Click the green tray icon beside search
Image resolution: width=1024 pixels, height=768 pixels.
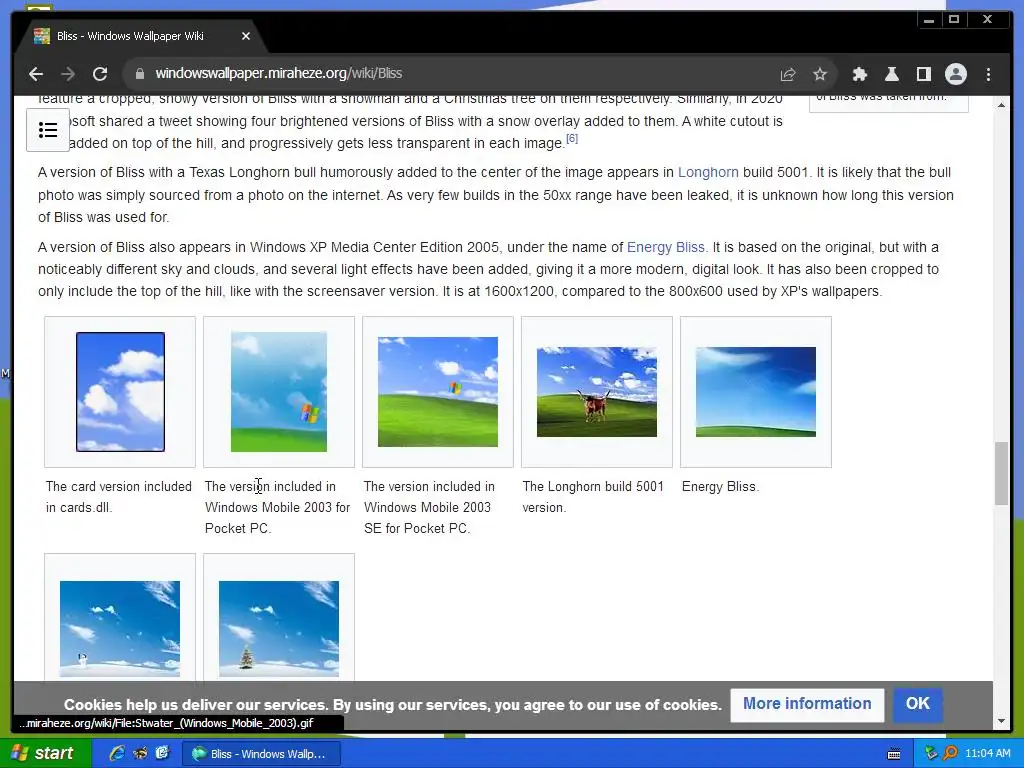click(x=931, y=753)
